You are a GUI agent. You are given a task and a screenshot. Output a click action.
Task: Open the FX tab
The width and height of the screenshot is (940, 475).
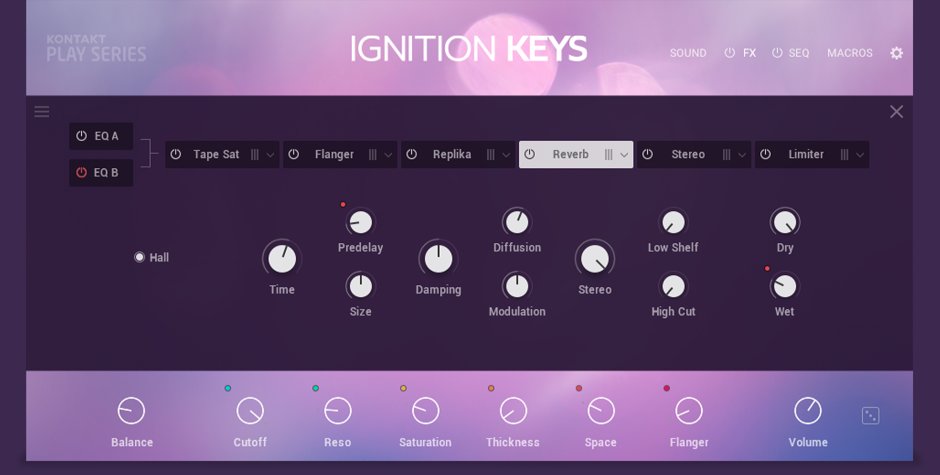[x=749, y=53]
